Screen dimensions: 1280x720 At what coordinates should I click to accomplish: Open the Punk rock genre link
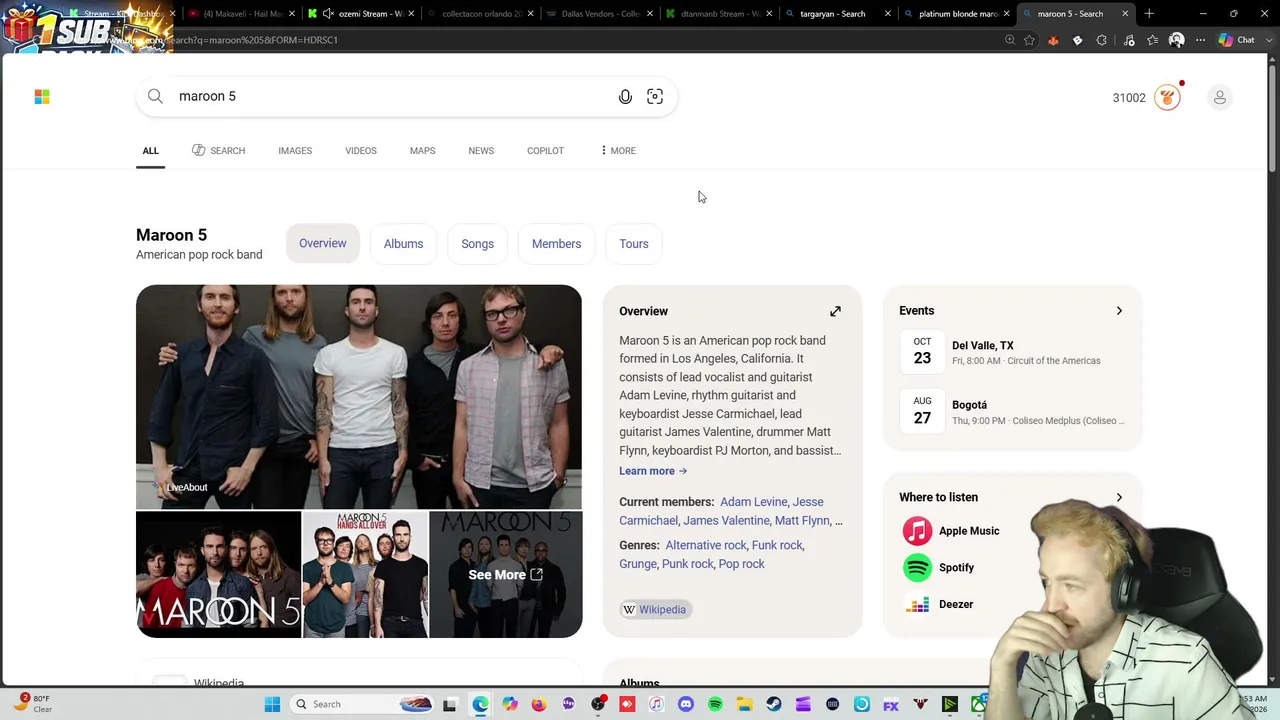688,564
